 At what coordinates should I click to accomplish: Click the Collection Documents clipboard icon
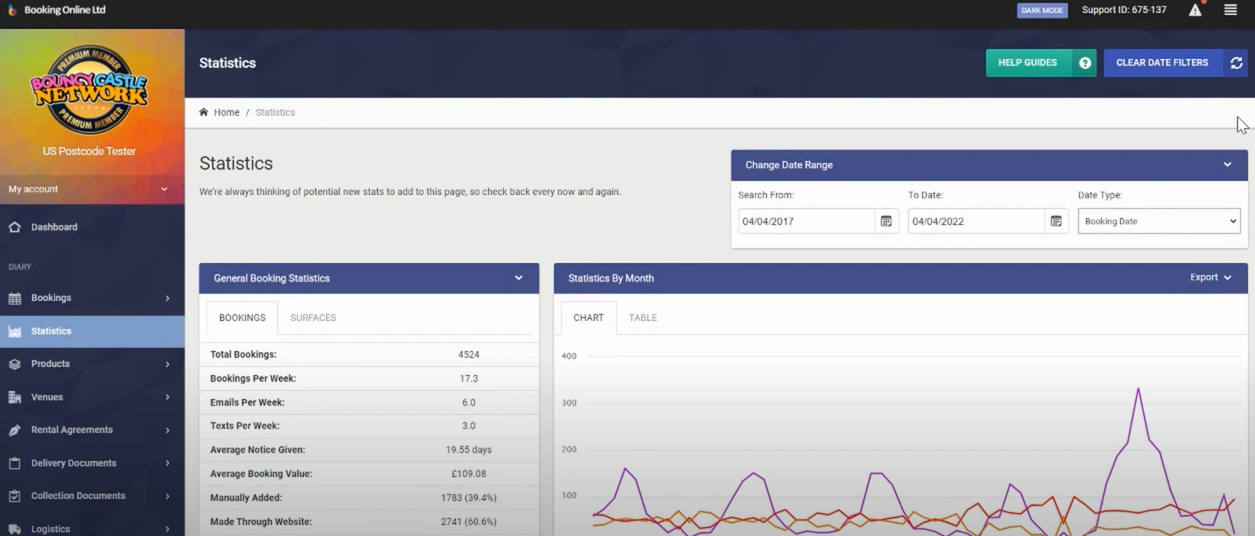(14, 496)
